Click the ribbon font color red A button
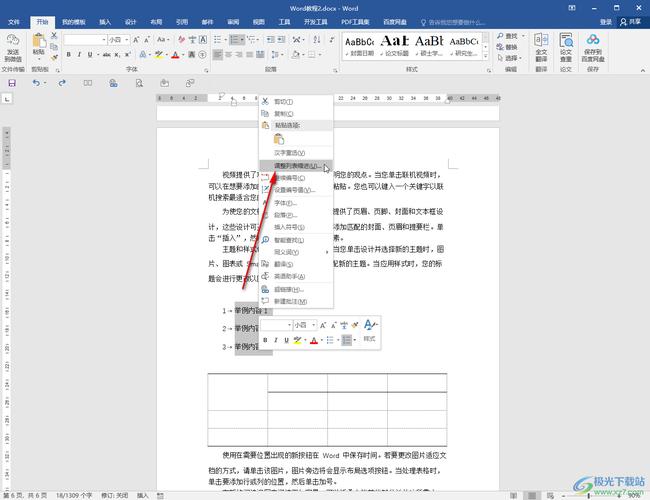Image resolution: width=650 pixels, height=500 pixels. click(175, 54)
